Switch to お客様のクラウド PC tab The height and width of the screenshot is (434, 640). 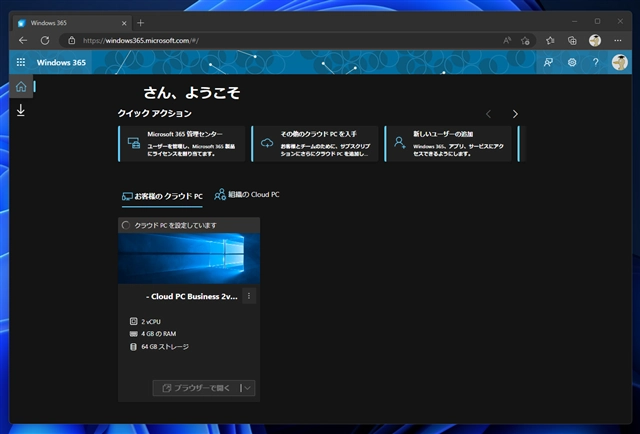point(162,196)
